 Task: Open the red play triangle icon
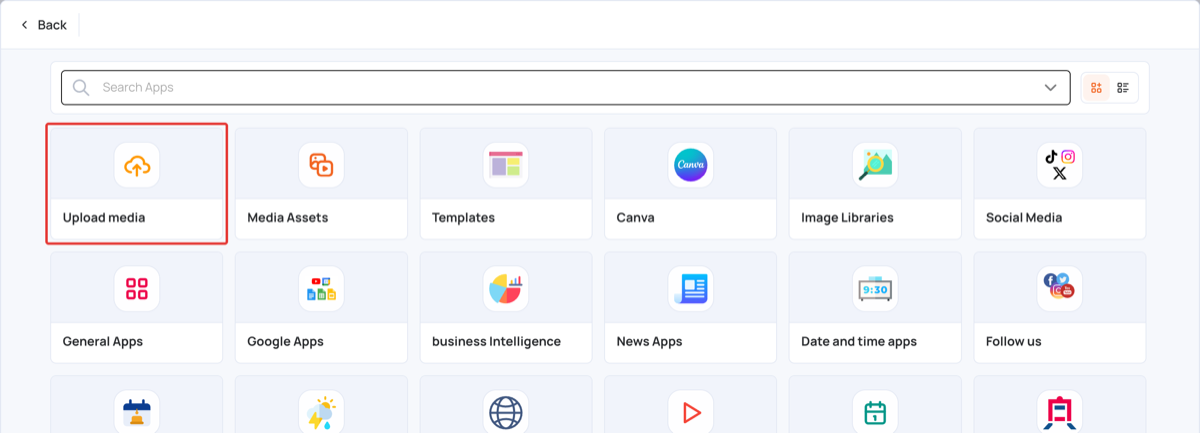pos(690,413)
